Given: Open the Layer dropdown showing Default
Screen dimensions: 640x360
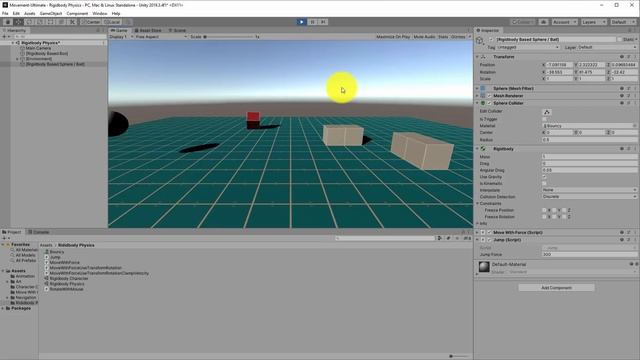Looking at the screenshot, I should tap(607, 47).
